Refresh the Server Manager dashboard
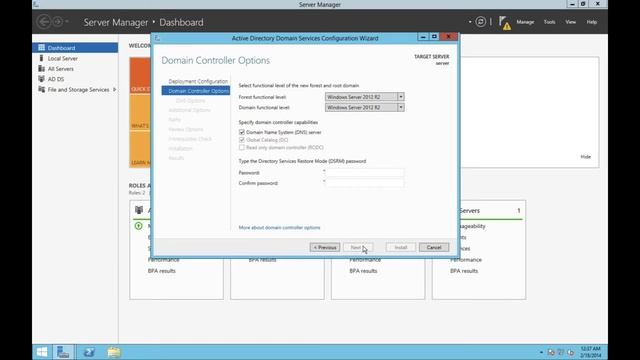640x360 pixels. [481, 22]
